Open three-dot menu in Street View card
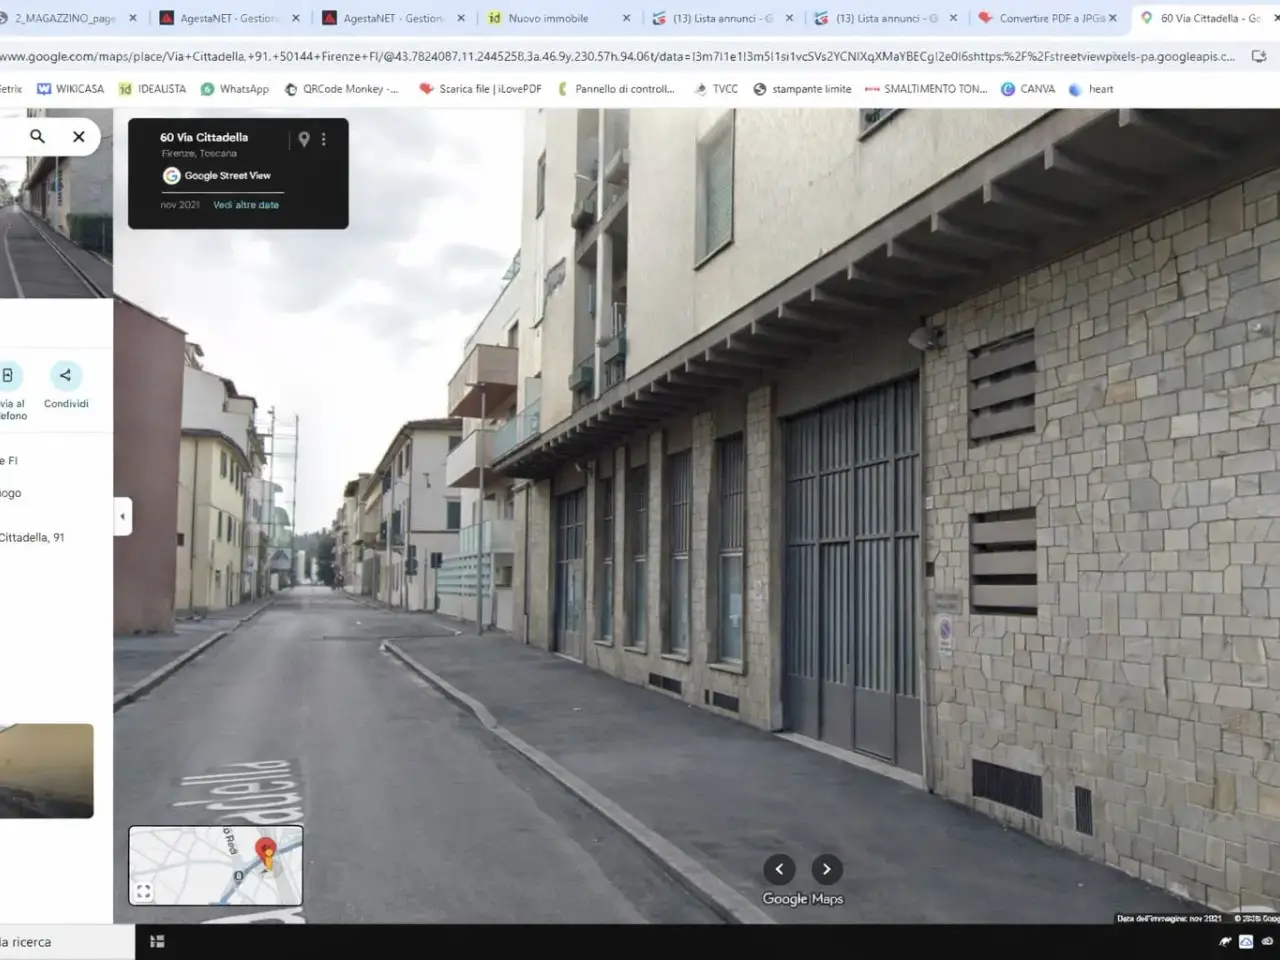 (323, 139)
